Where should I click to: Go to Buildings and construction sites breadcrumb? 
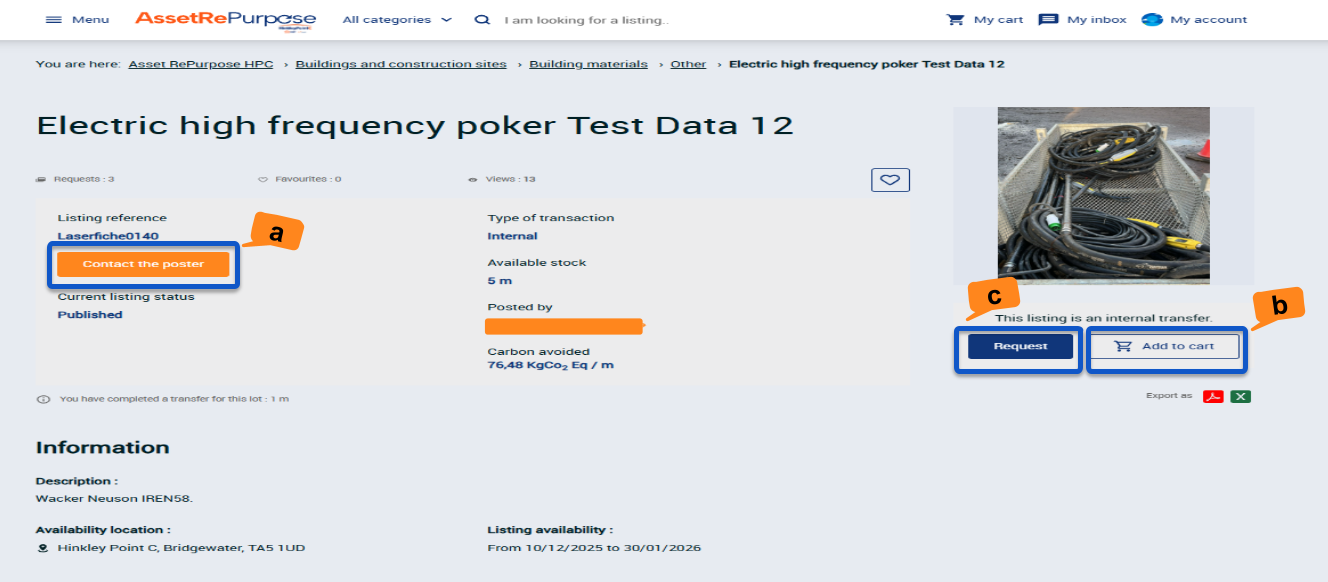click(401, 64)
